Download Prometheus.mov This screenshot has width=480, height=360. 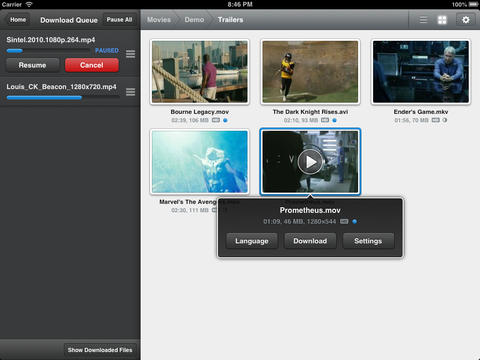click(x=310, y=241)
